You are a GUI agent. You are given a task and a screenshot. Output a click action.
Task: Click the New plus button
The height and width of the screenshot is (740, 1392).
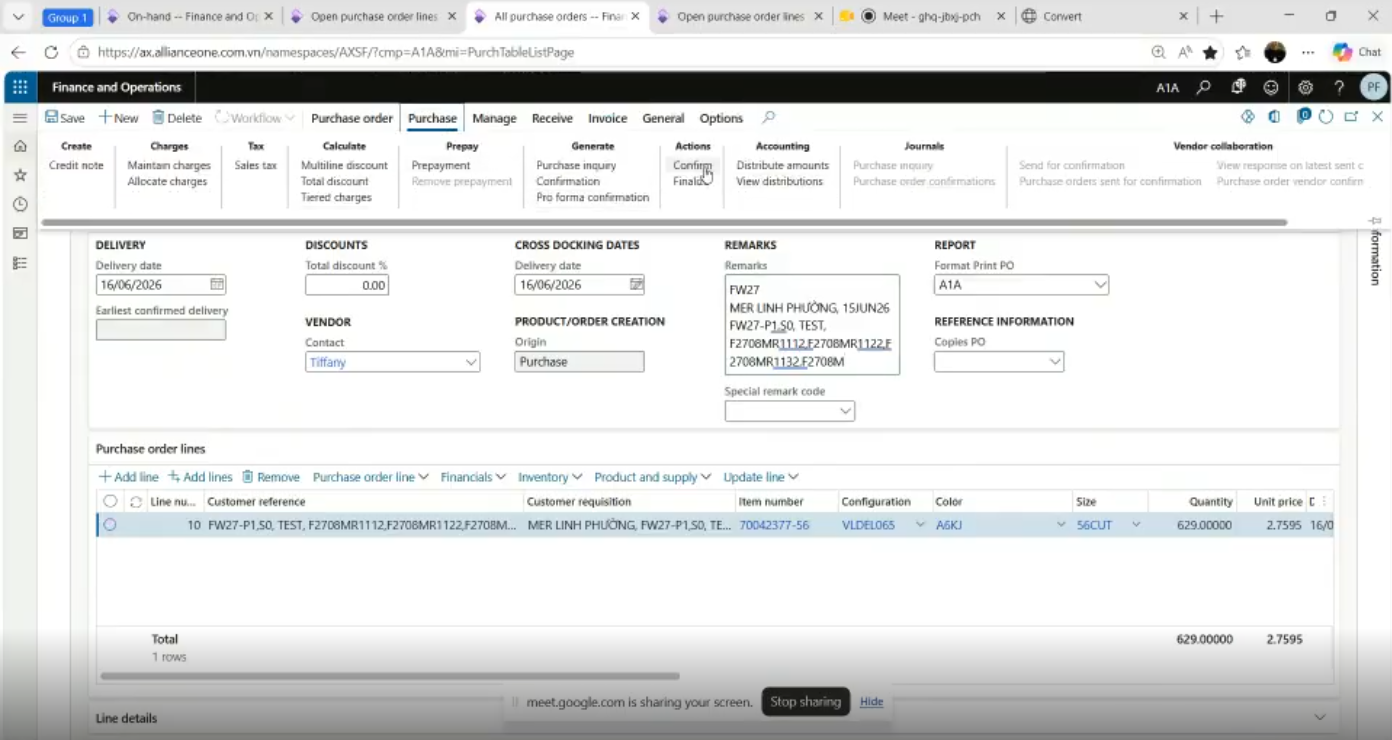(x=118, y=118)
